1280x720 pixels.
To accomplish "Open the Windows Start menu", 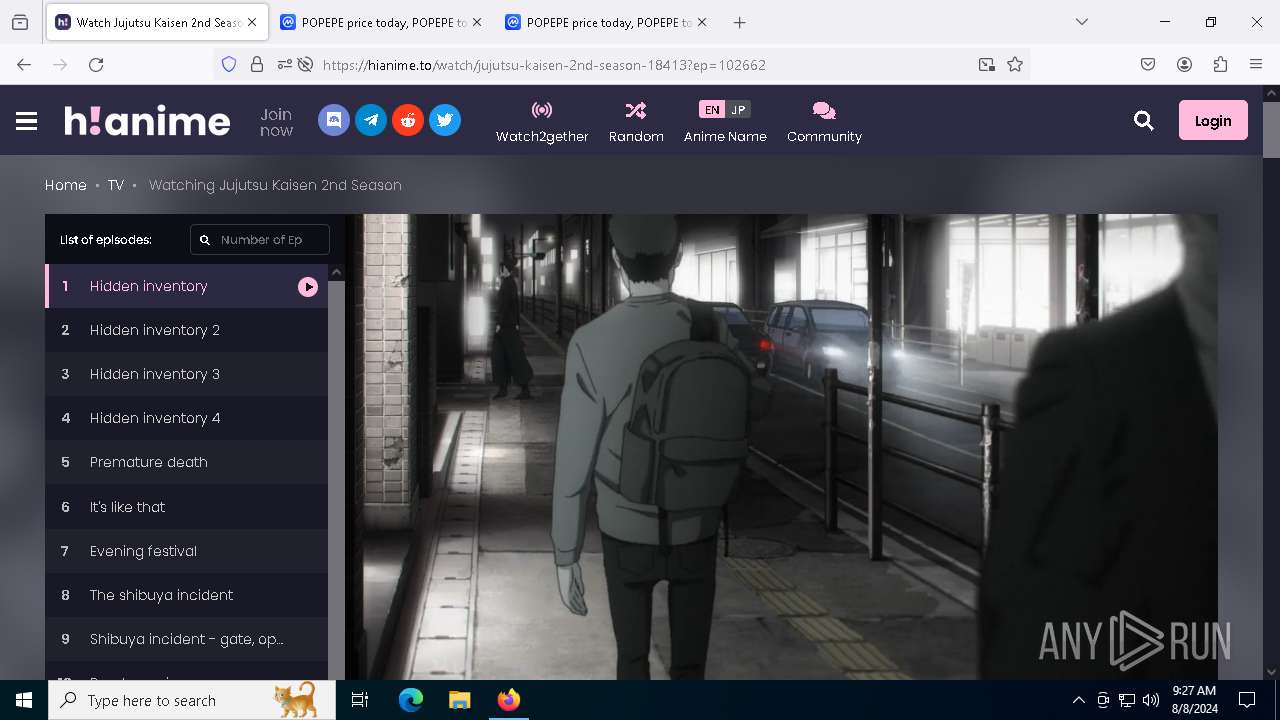I will (x=24, y=700).
